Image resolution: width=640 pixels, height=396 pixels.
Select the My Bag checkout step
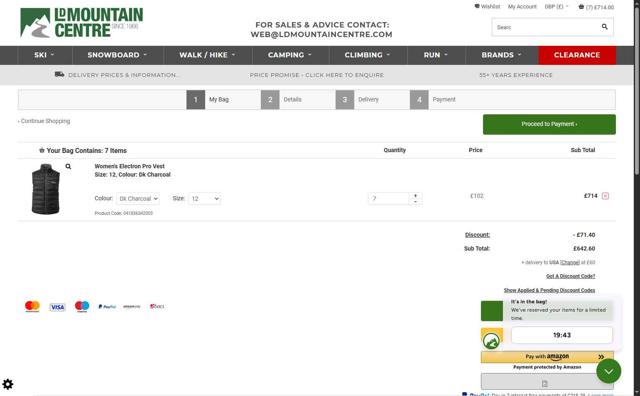209,100
